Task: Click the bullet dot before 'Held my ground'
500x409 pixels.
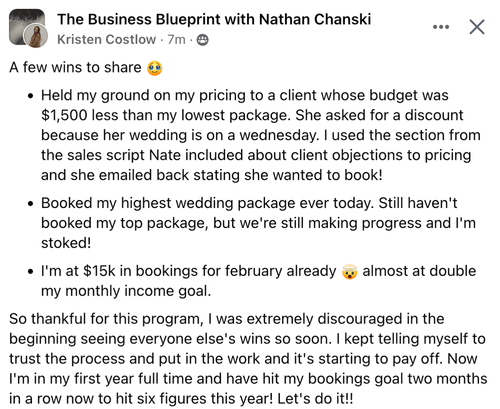Action: [x=31, y=96]
